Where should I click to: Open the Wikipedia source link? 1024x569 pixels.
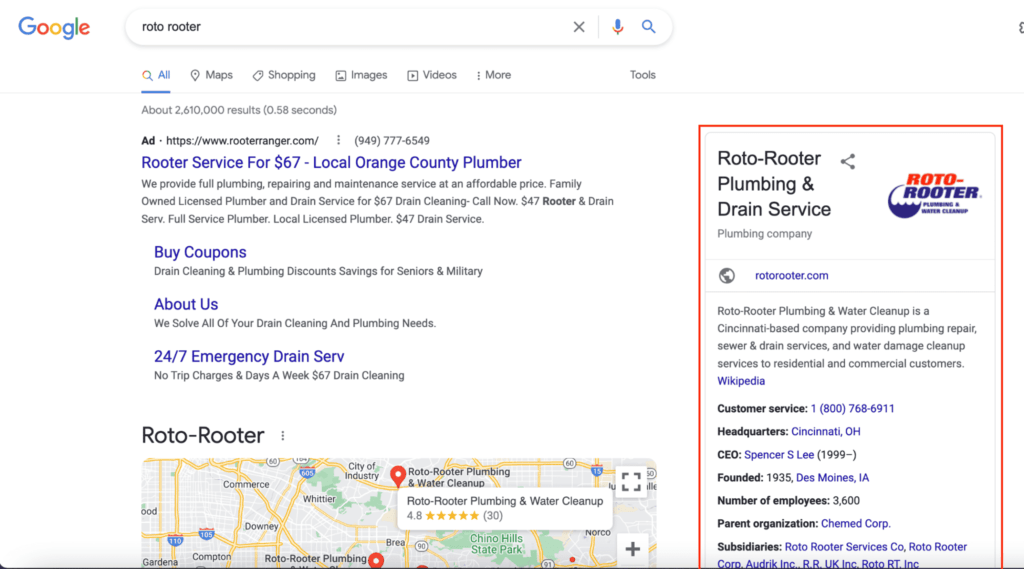click(741, 381)
